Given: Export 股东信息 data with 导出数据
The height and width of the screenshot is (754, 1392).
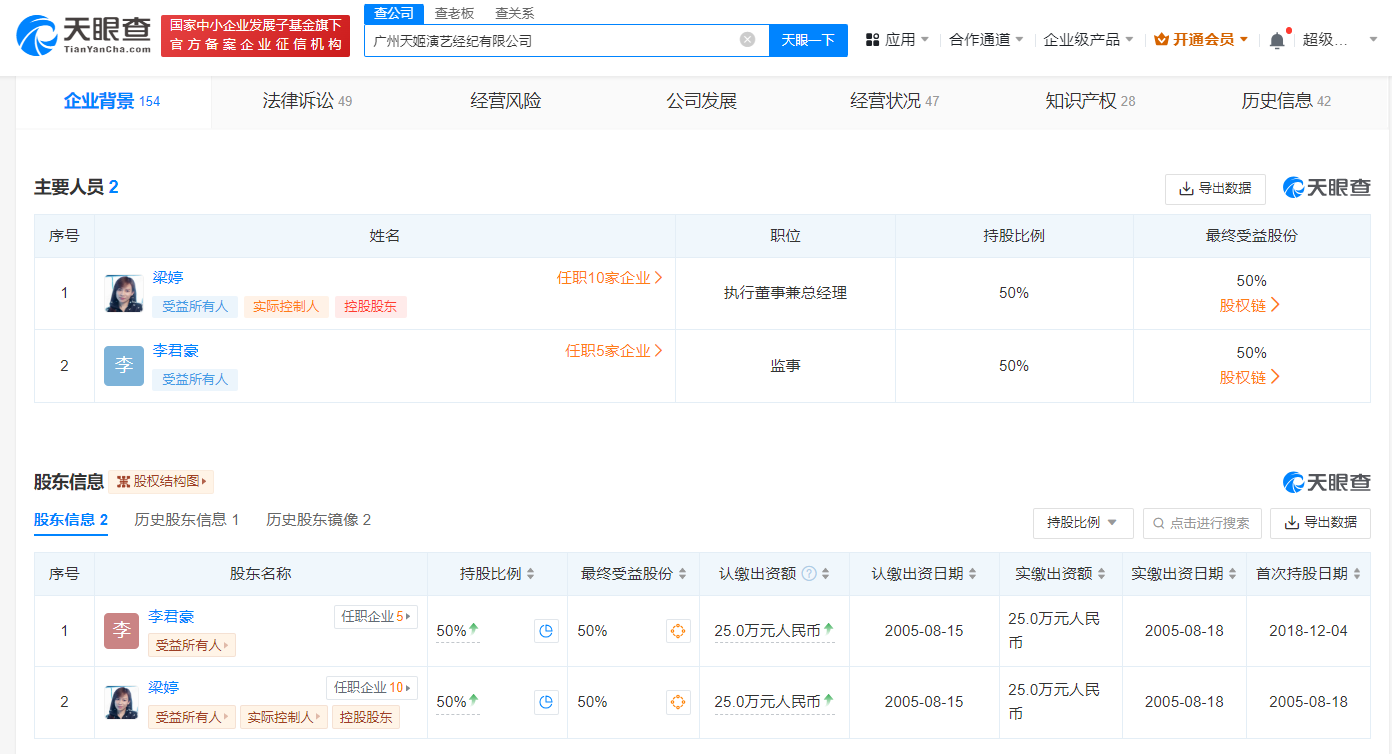Looking at the screenshot, I should click(x=1320, y=523).
